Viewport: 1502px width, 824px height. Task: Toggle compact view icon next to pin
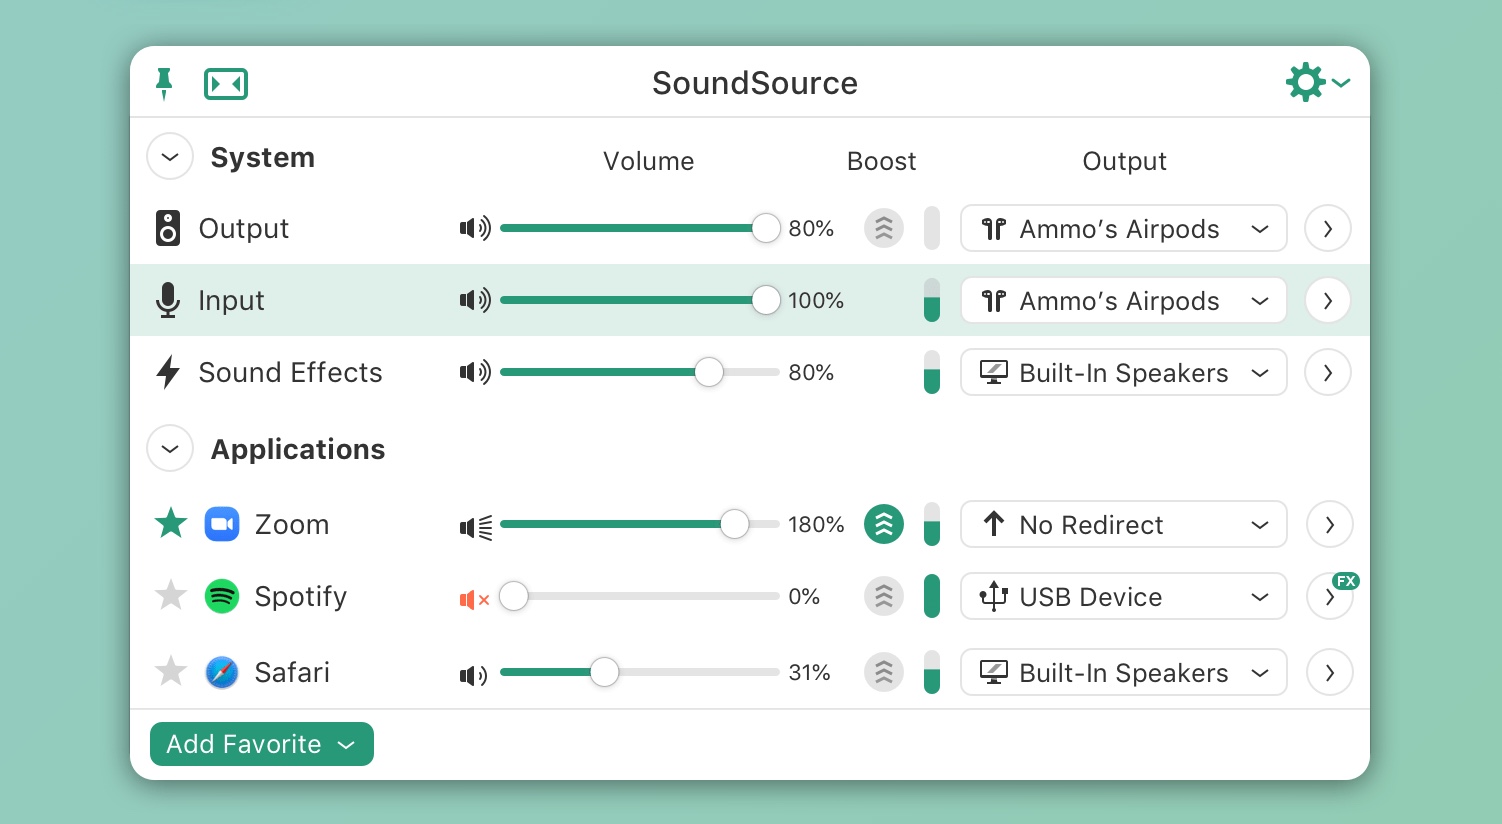click(x=226, y=84)
